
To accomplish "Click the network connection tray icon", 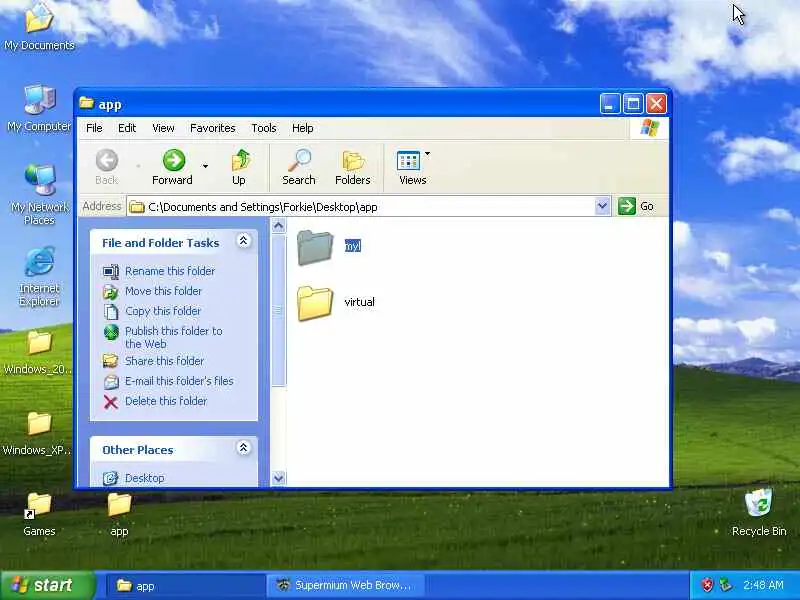I will tap(724, 585).
